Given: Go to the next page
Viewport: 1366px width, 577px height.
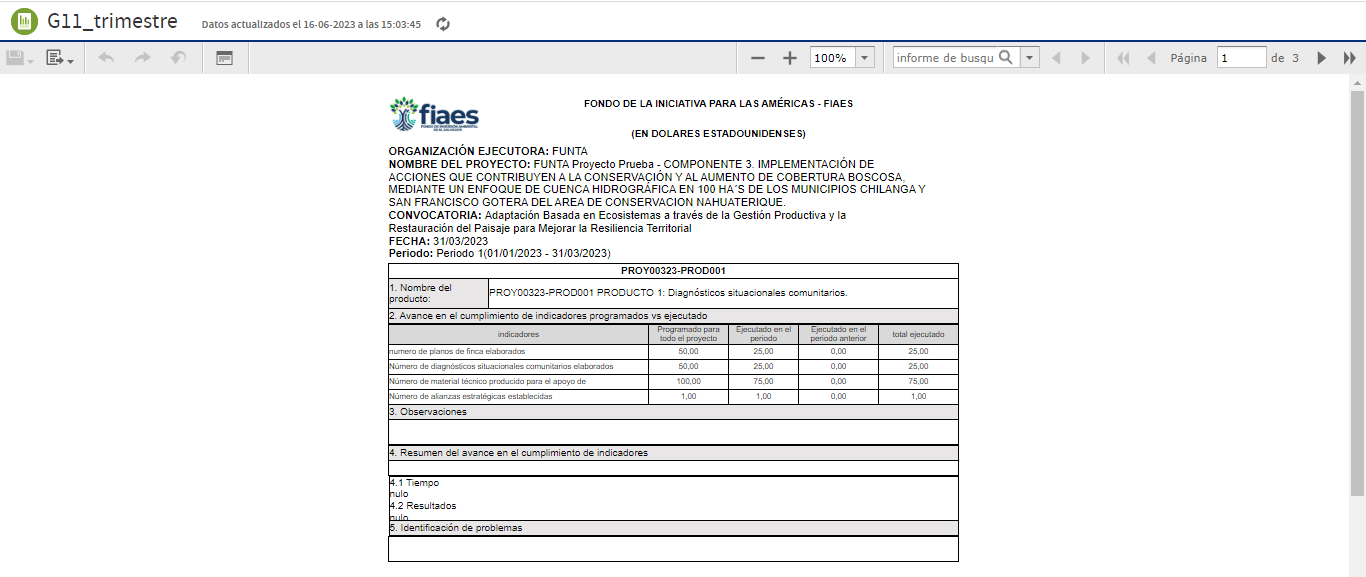Looking at the screenshot, I should tap(1322, 59).
